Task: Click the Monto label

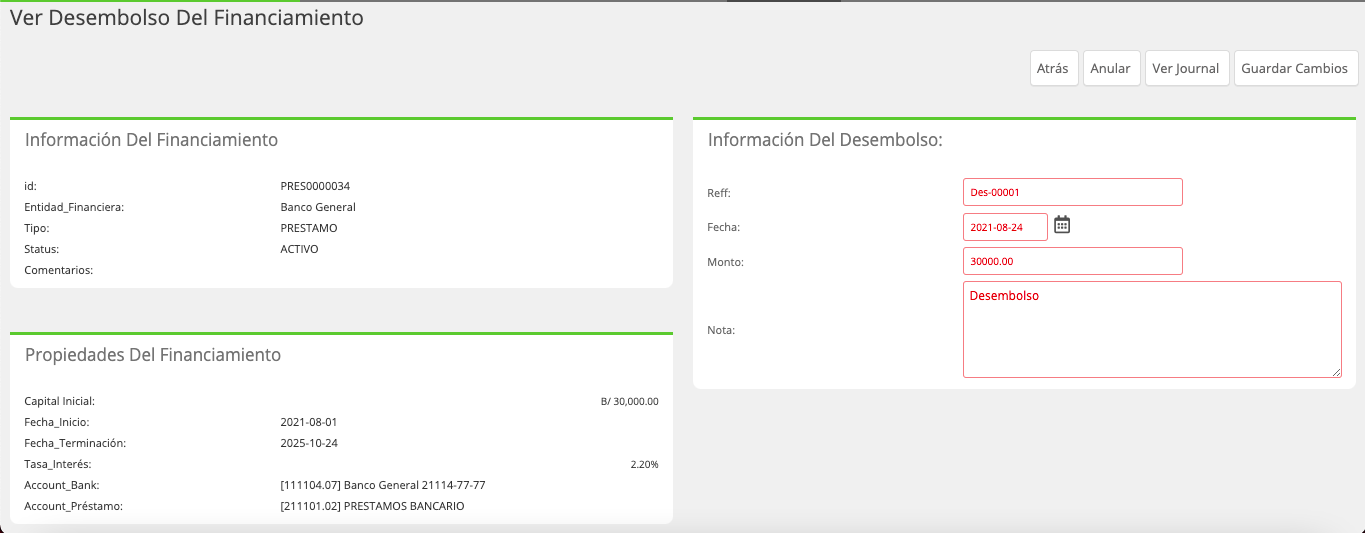Action: (x=725, y=262)
